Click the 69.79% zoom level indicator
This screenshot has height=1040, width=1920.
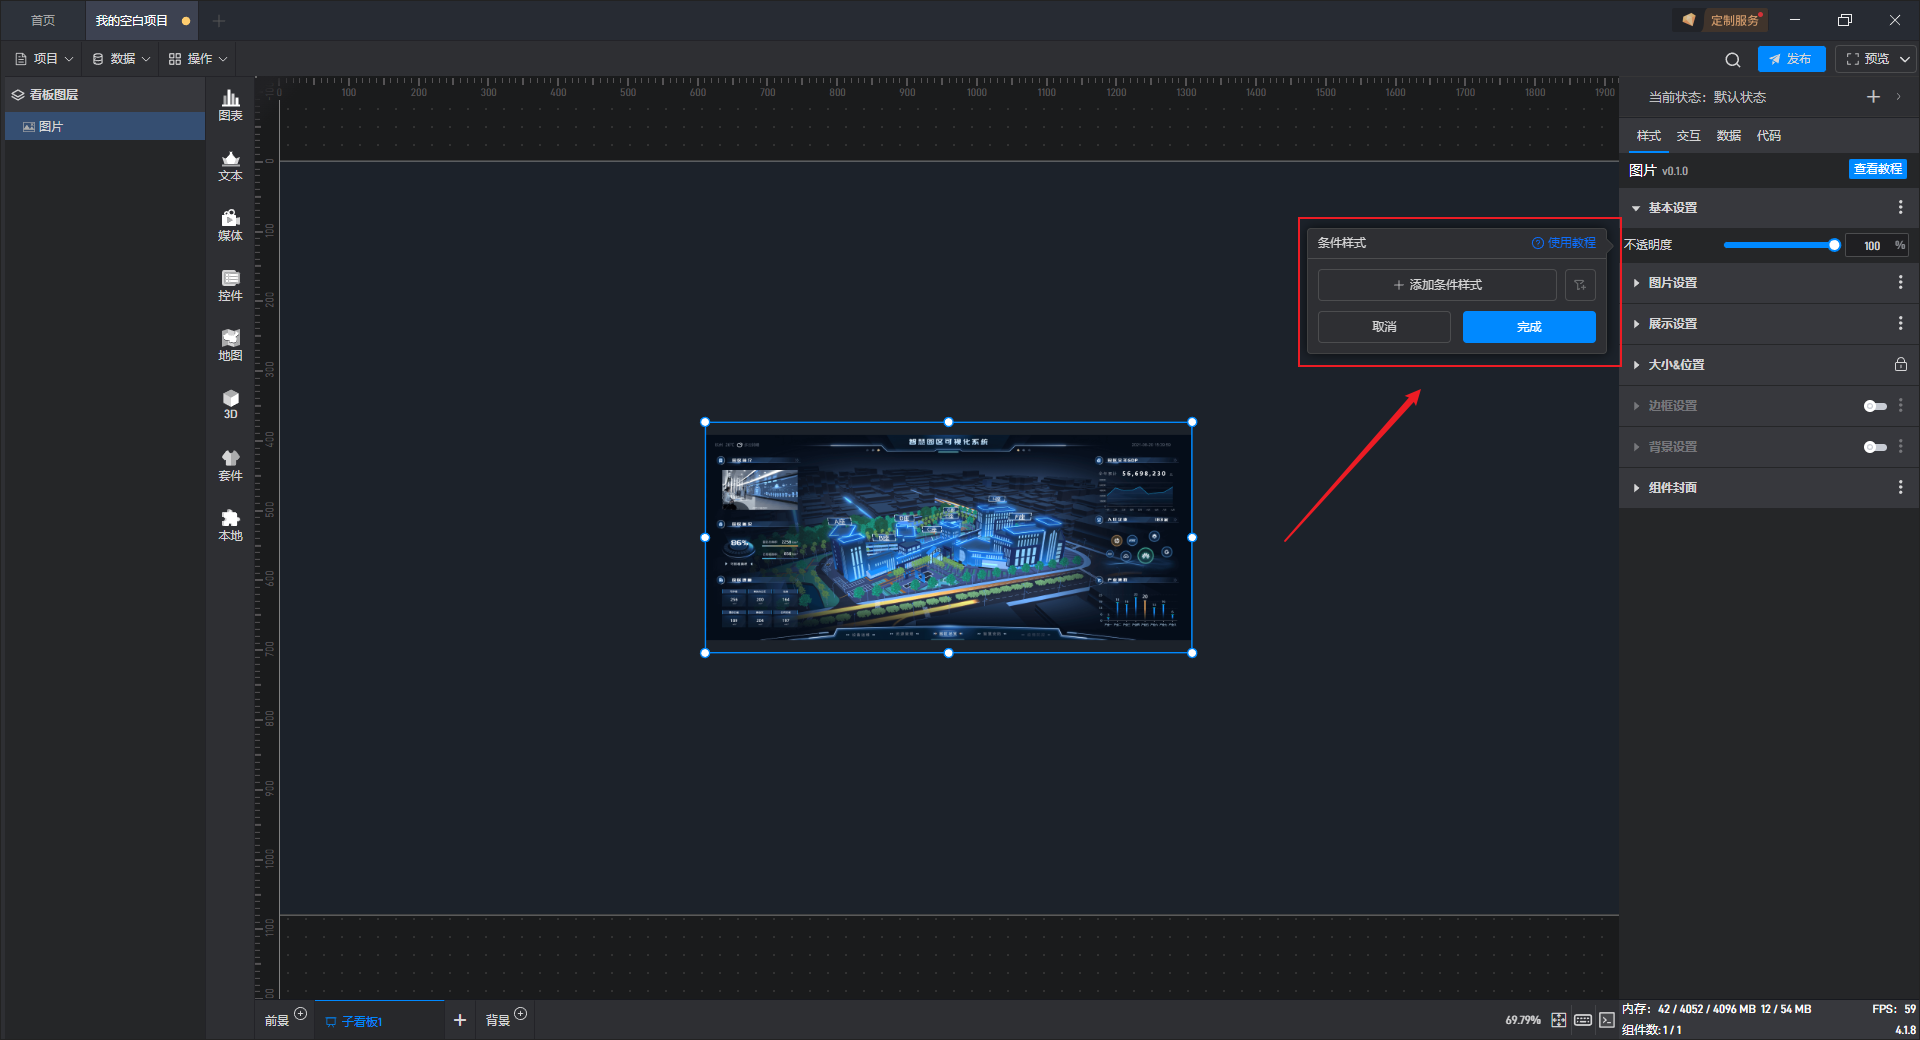click(x=1523, y=1020)
